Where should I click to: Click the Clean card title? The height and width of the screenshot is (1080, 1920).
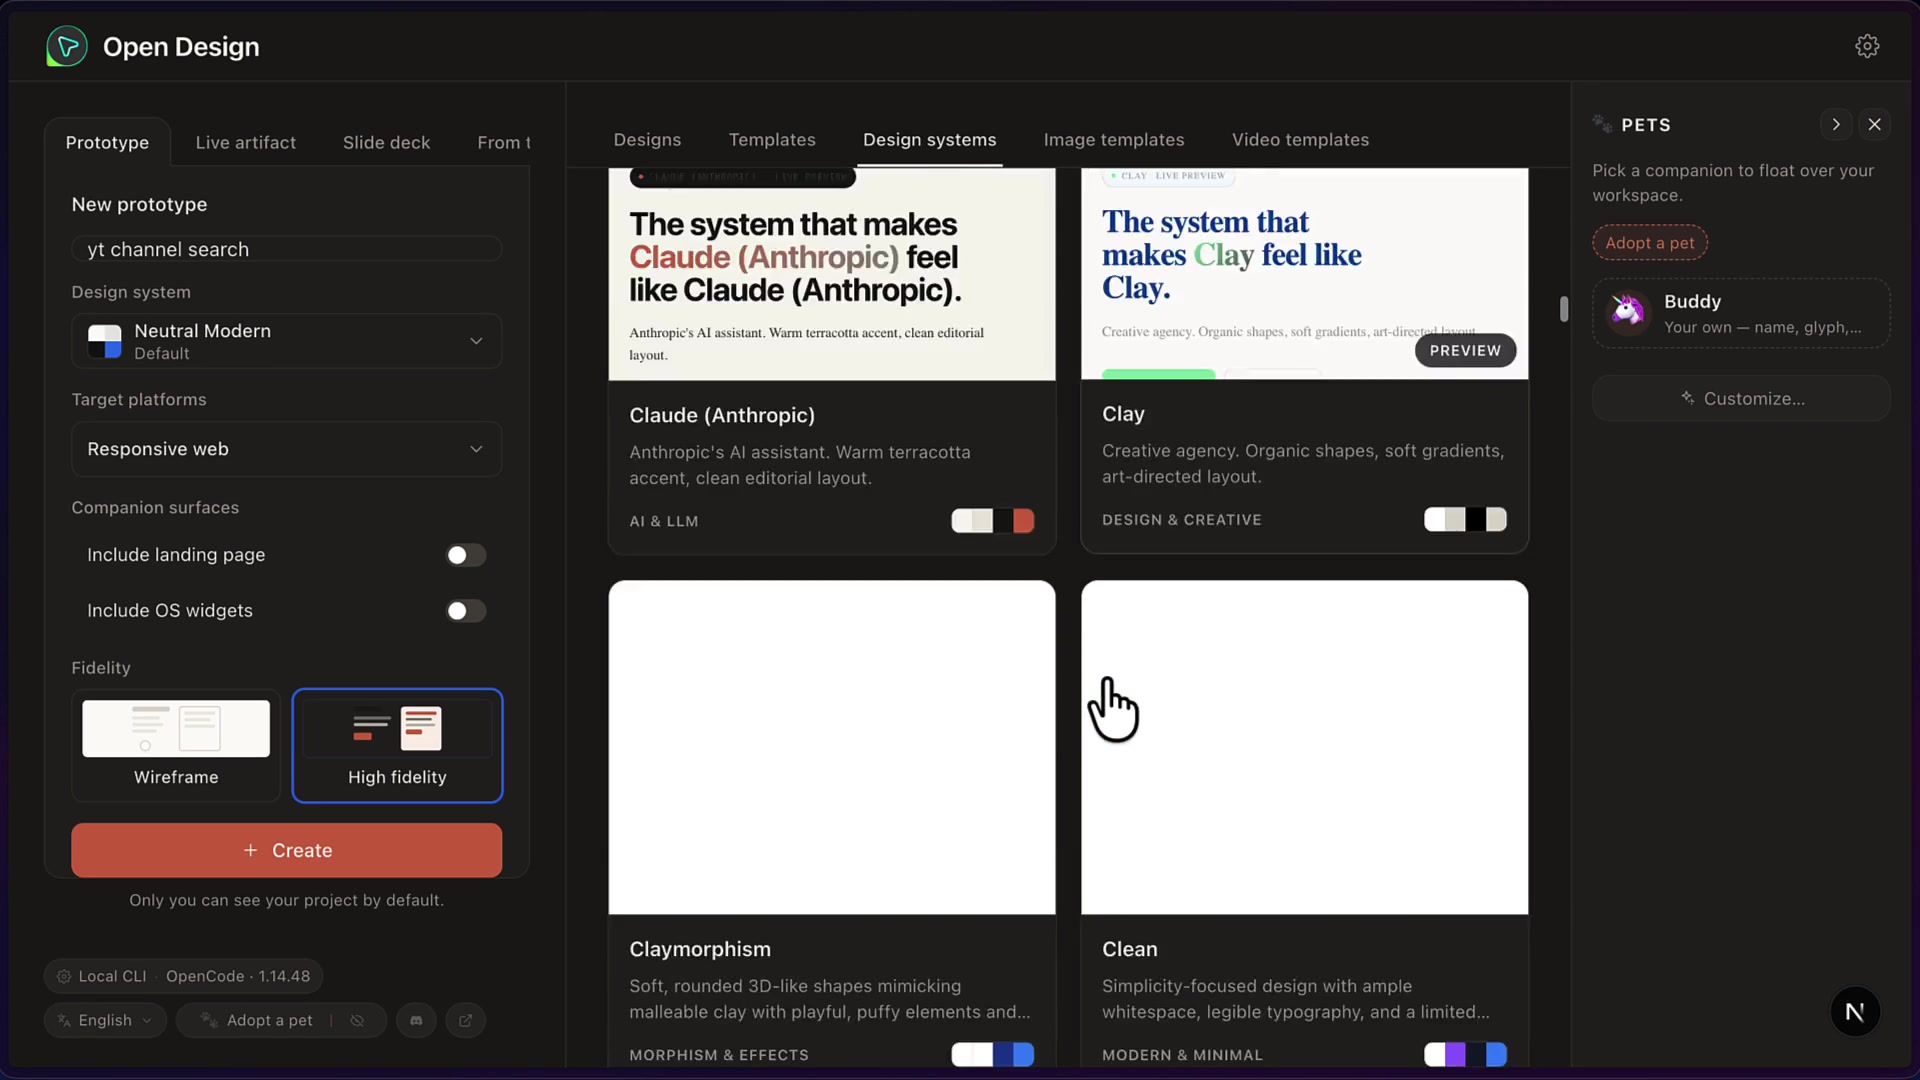coord(1130,949)
